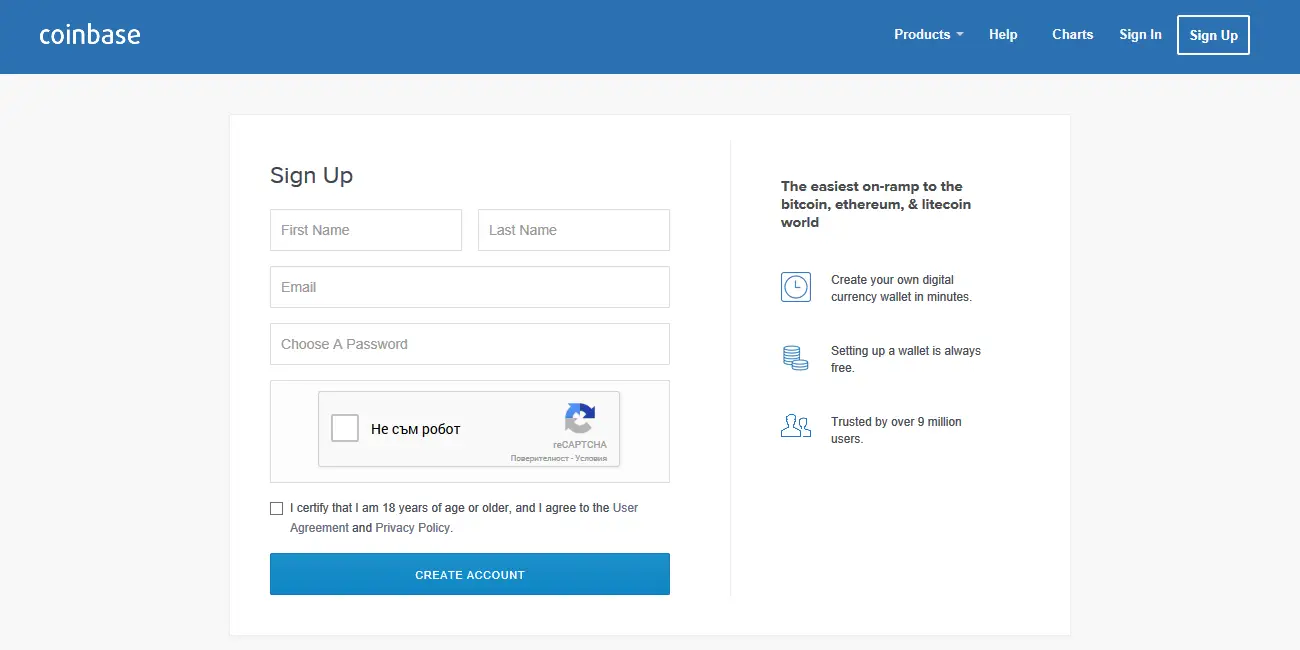This screenshot has height=650, width=1300.
Task: Check the reCAPTCHA robot checkbox
Action: pyautogui.click(x=345, y=428)
